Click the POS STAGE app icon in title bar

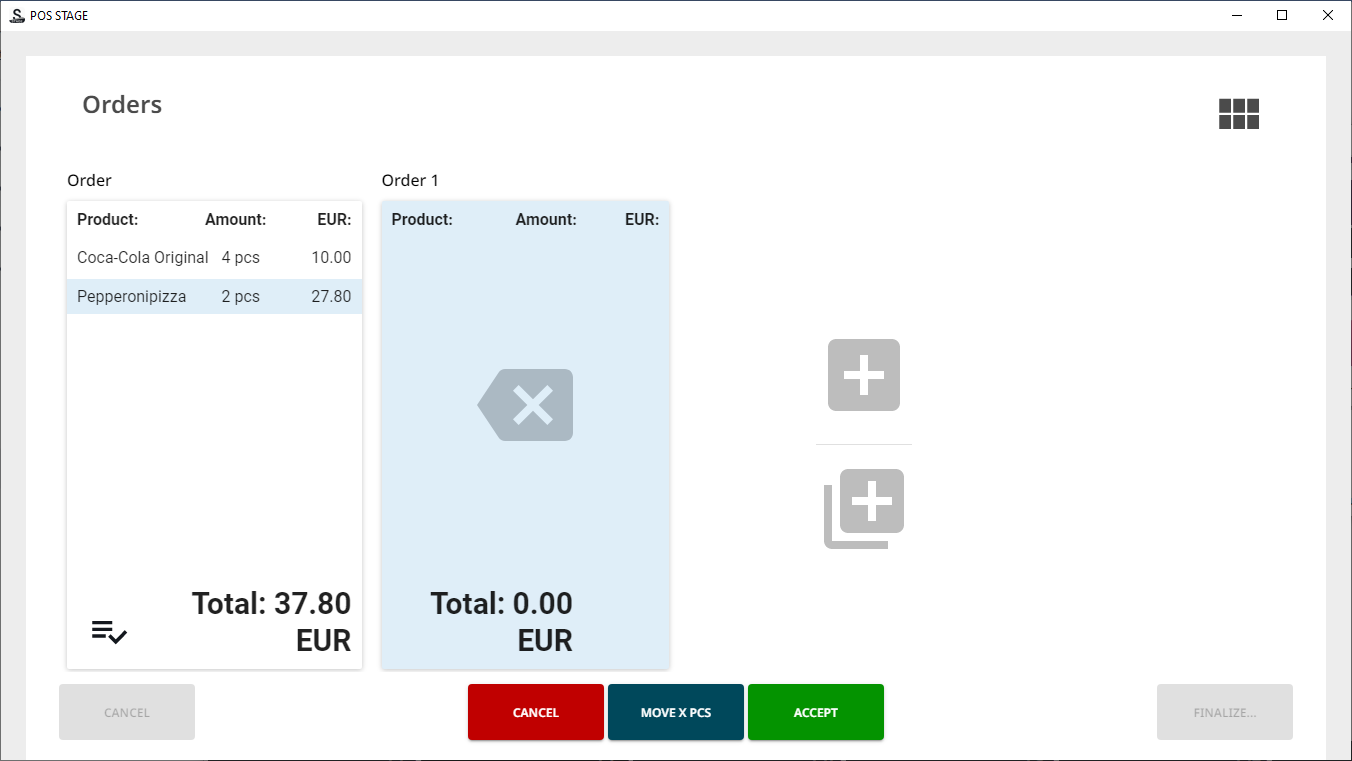(16, 15)
